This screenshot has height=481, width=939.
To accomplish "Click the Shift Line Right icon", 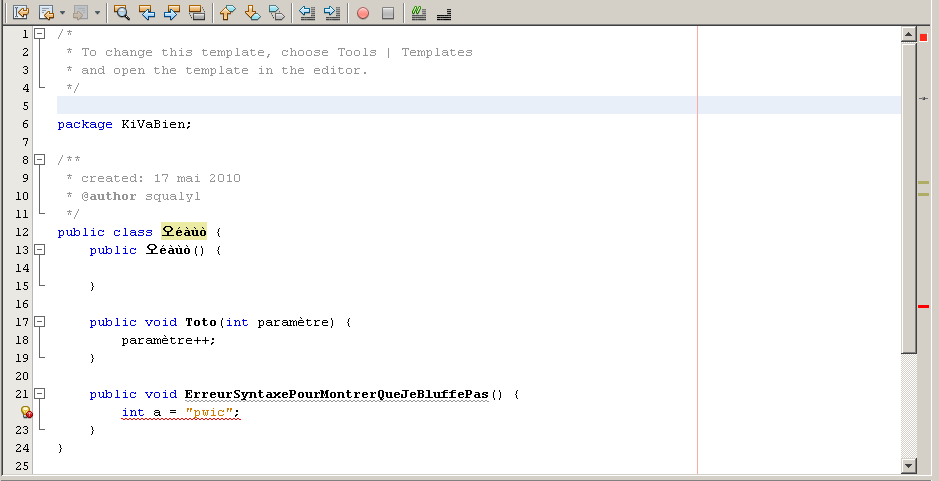I will (332, 13).
